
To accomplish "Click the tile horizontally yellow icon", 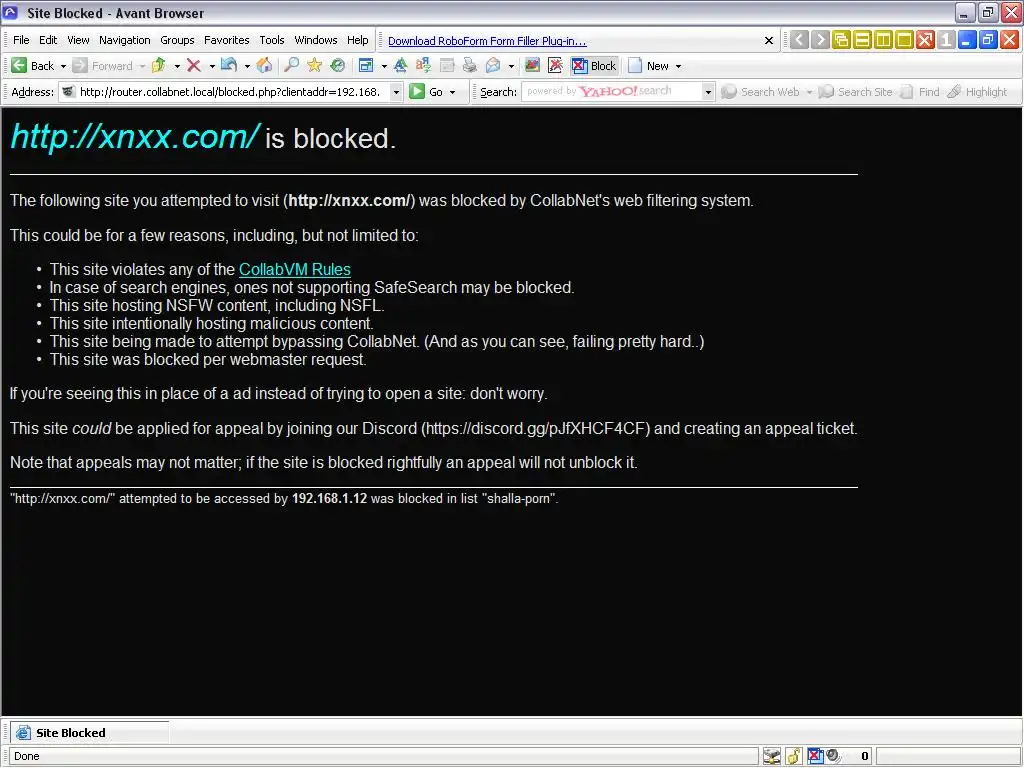I will pos(862,40).
